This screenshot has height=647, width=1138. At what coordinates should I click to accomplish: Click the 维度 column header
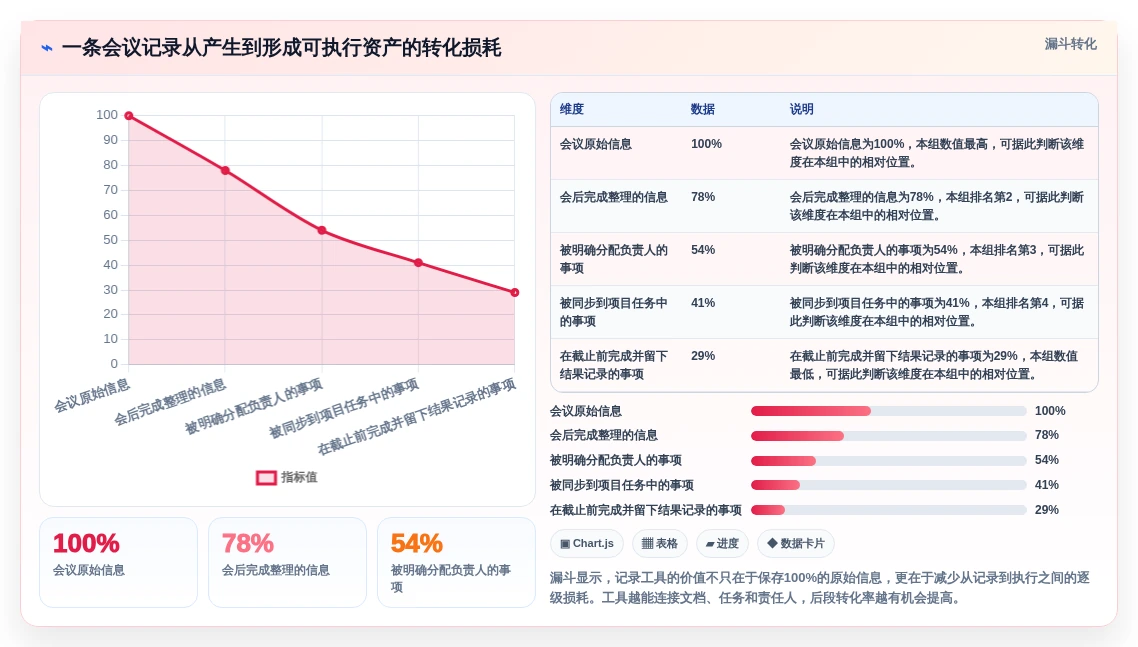(x=572, y=109)
